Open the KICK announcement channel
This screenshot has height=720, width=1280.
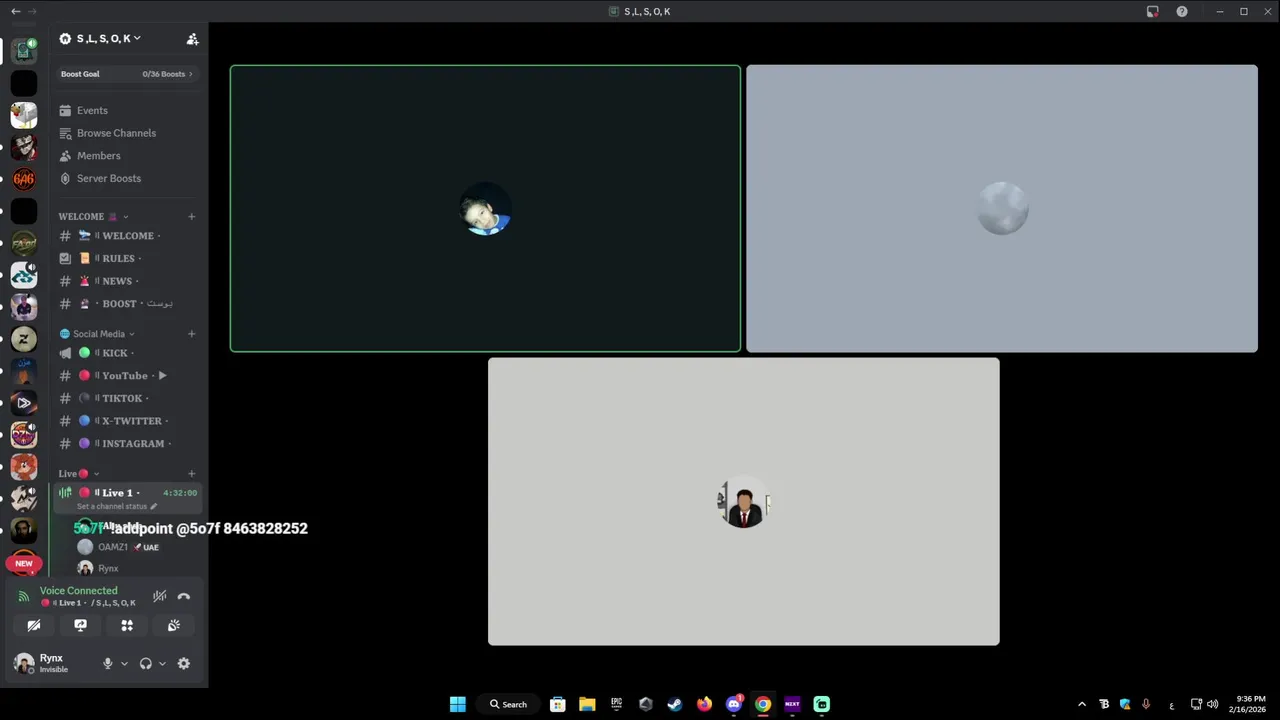128,353
